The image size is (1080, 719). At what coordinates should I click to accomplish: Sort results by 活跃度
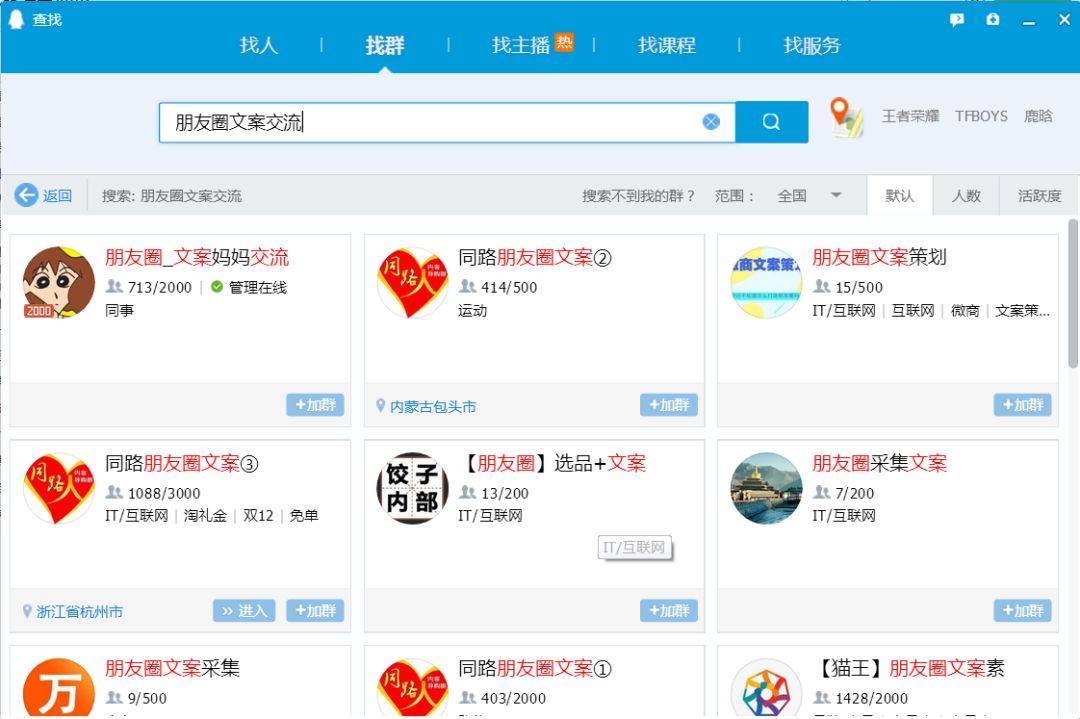point(1039,196)
